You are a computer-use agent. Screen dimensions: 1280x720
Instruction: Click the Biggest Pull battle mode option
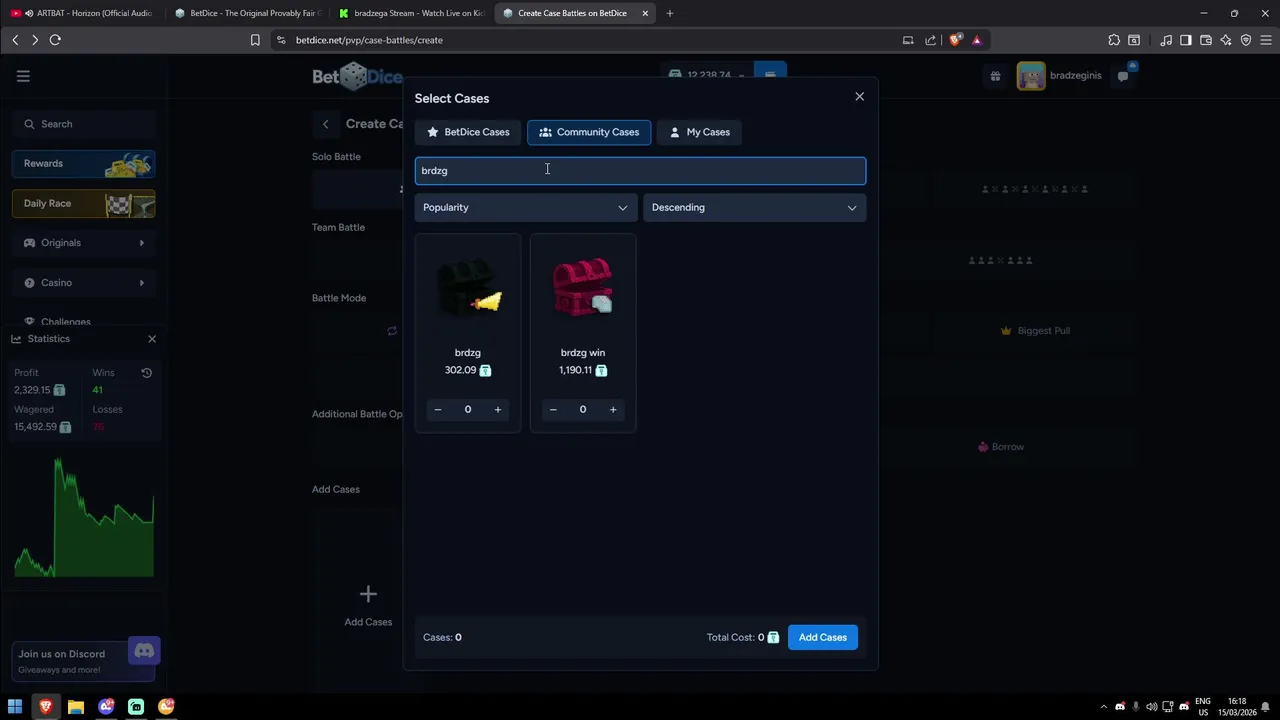click(x=1035, y=331)
